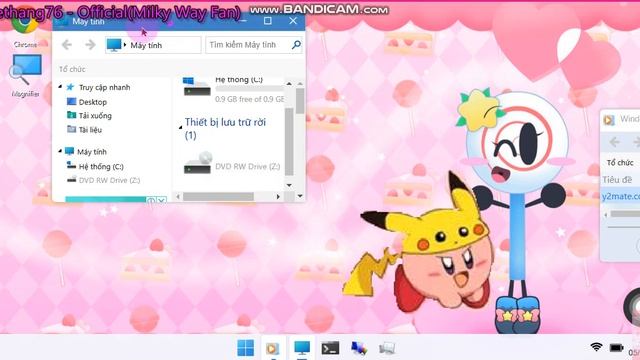This screenshot has height=360, width=640.
Task: Minimize the Máy tính window
Action: click(x=243, y=20)
